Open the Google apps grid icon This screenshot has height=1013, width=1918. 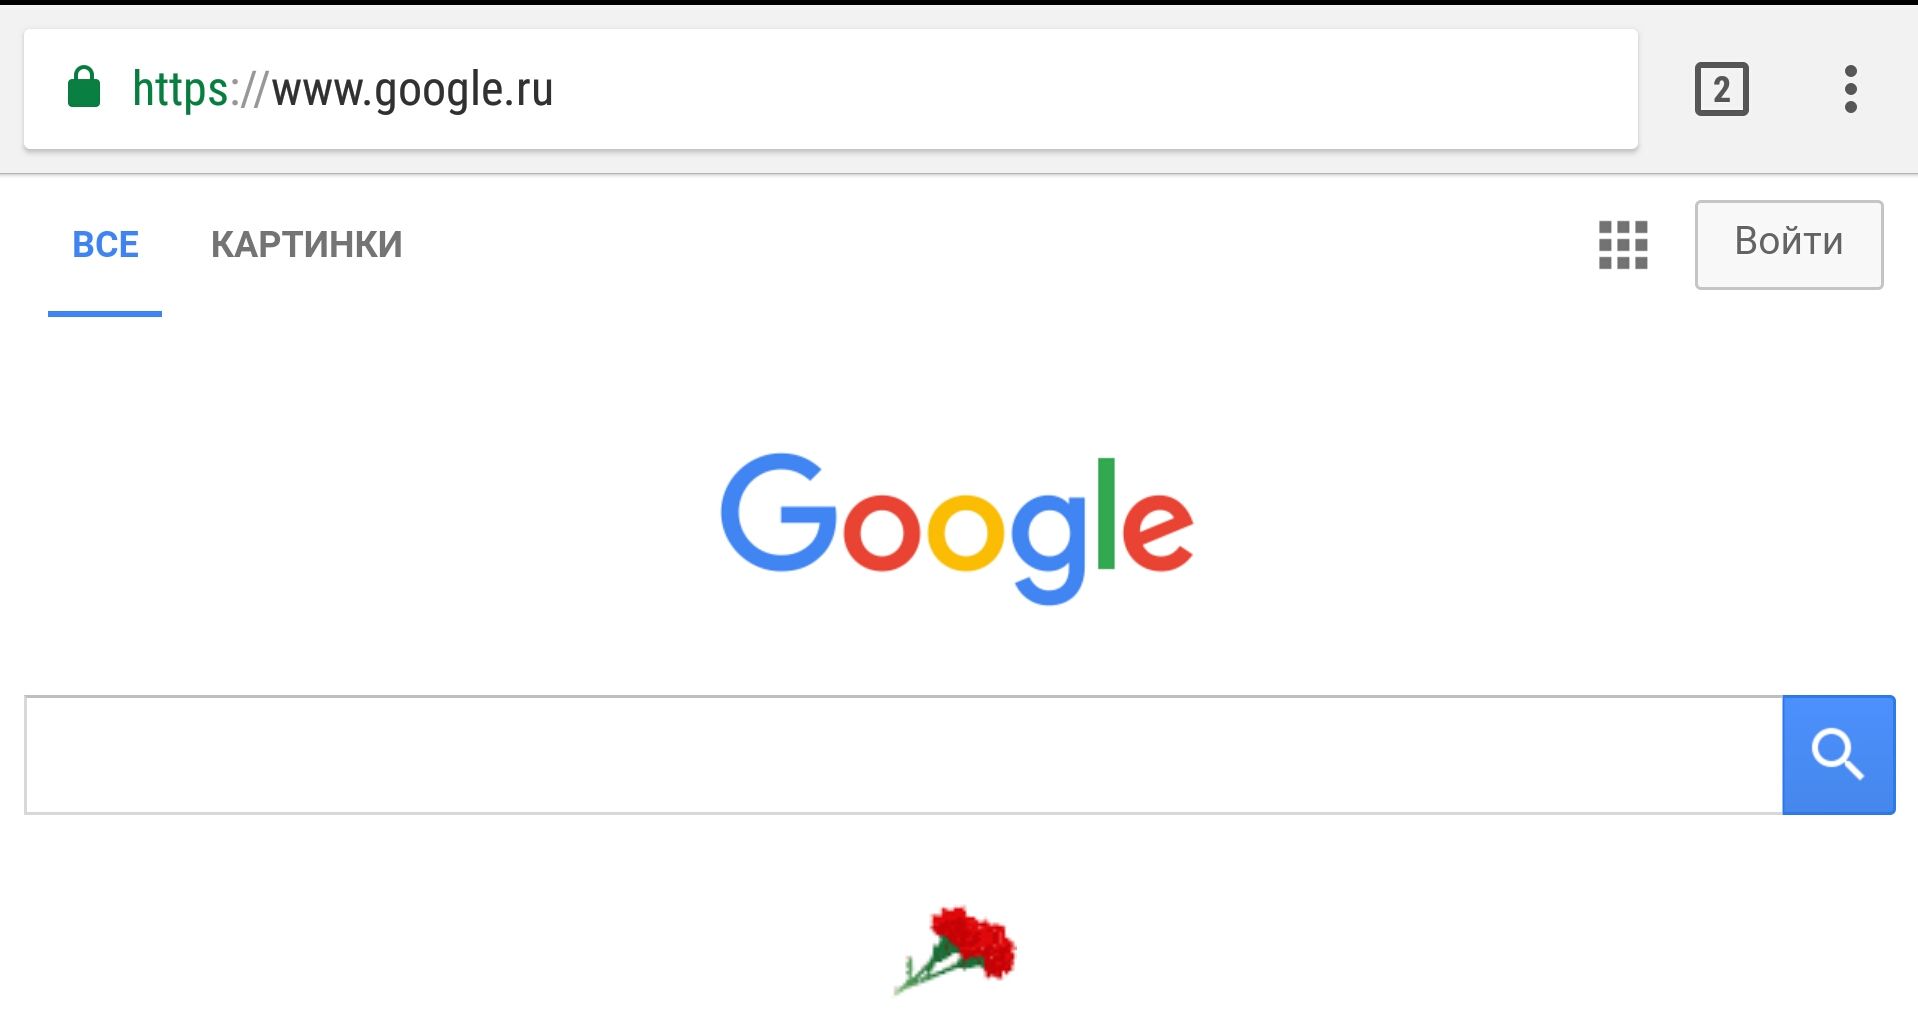point(1622,245)
